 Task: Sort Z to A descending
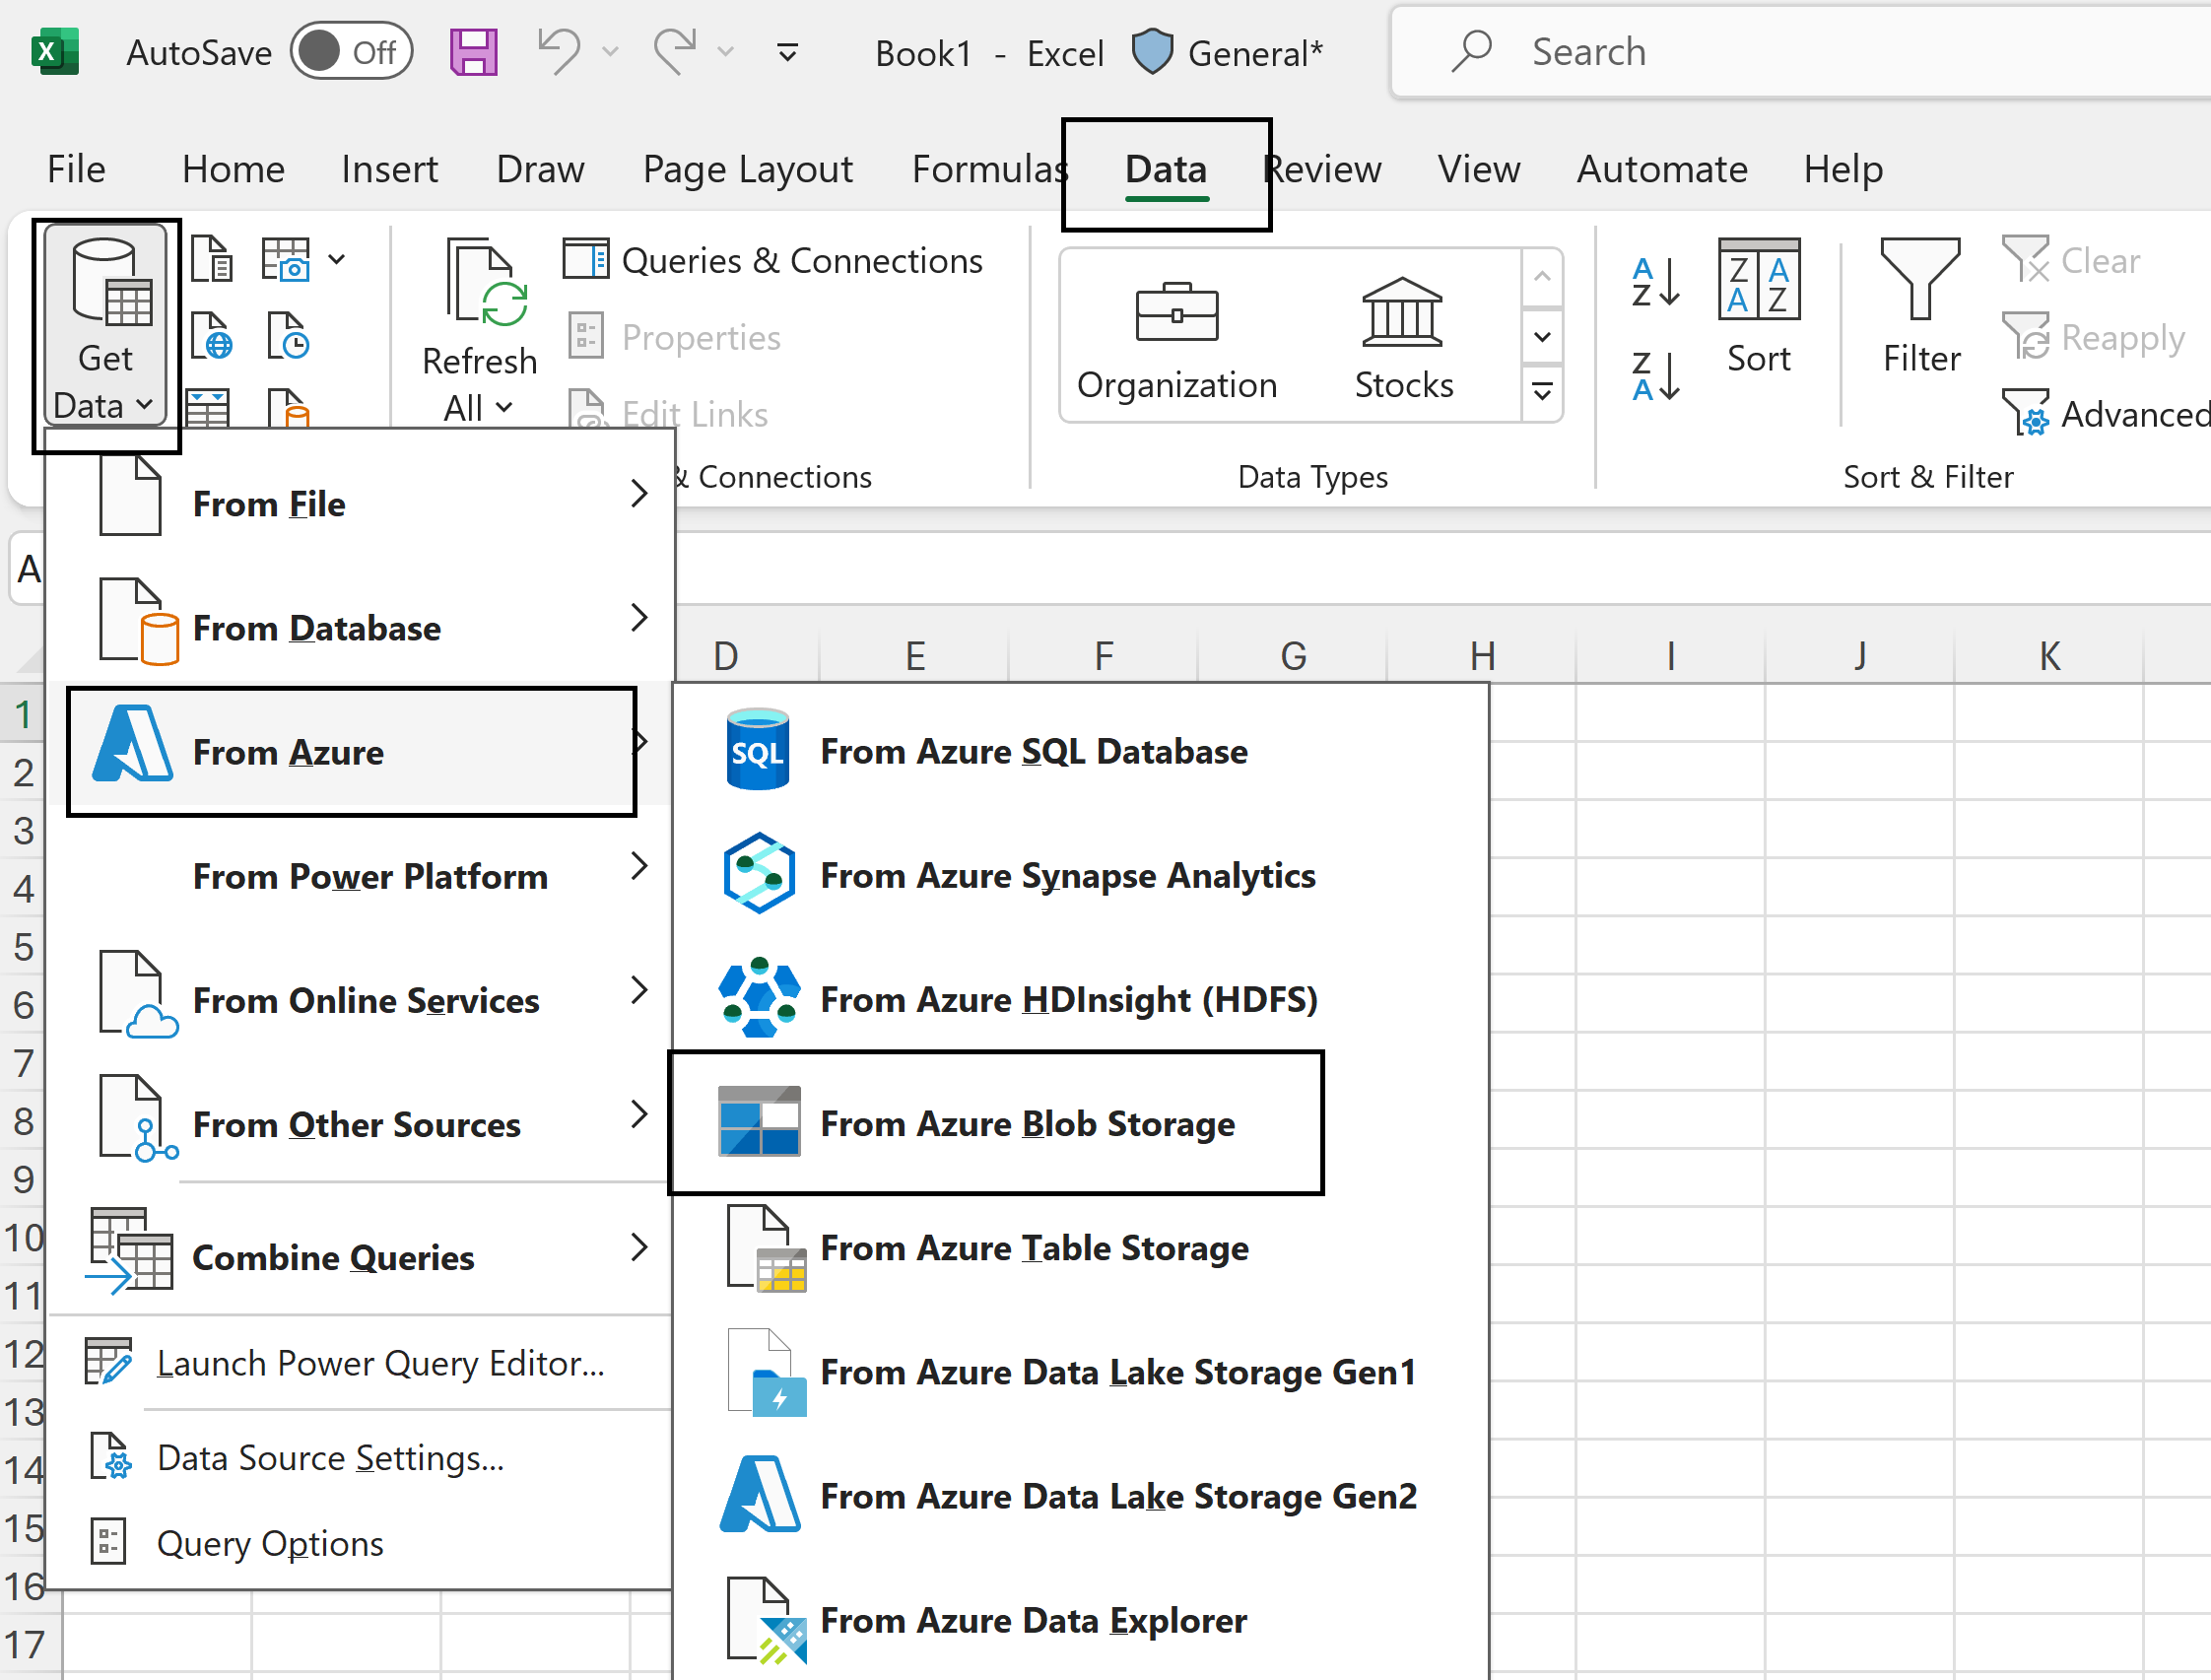(x=1656, y=376)
